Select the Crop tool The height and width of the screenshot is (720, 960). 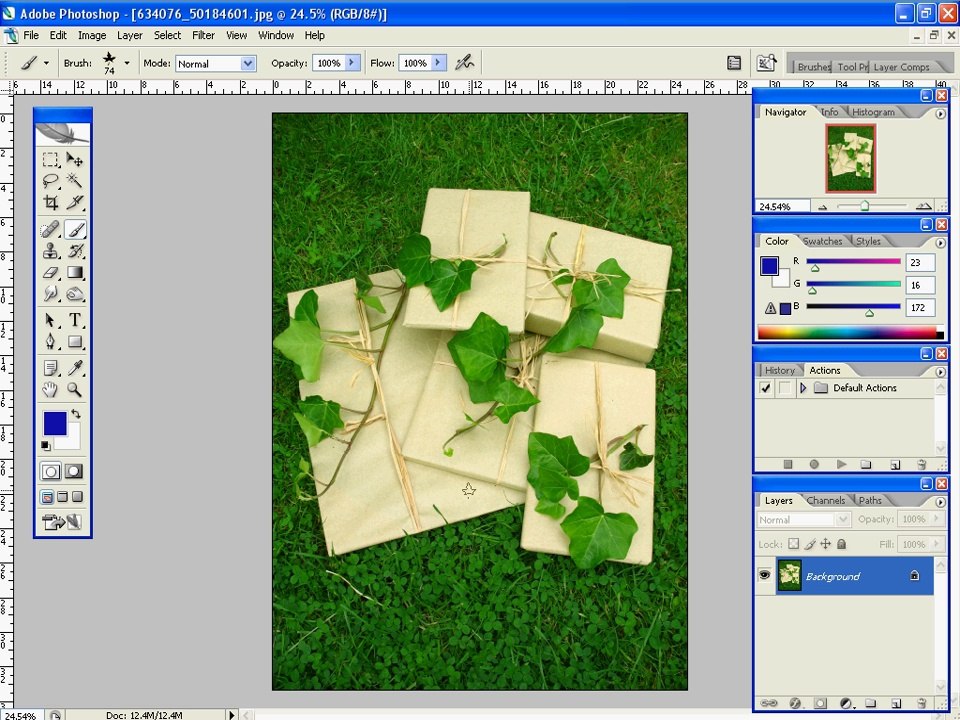[50, 202]
